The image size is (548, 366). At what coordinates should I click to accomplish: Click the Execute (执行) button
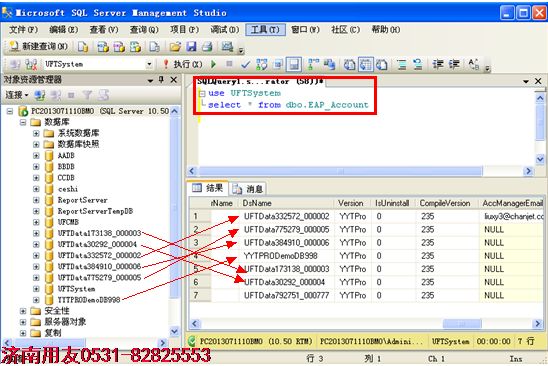[183, 64]
